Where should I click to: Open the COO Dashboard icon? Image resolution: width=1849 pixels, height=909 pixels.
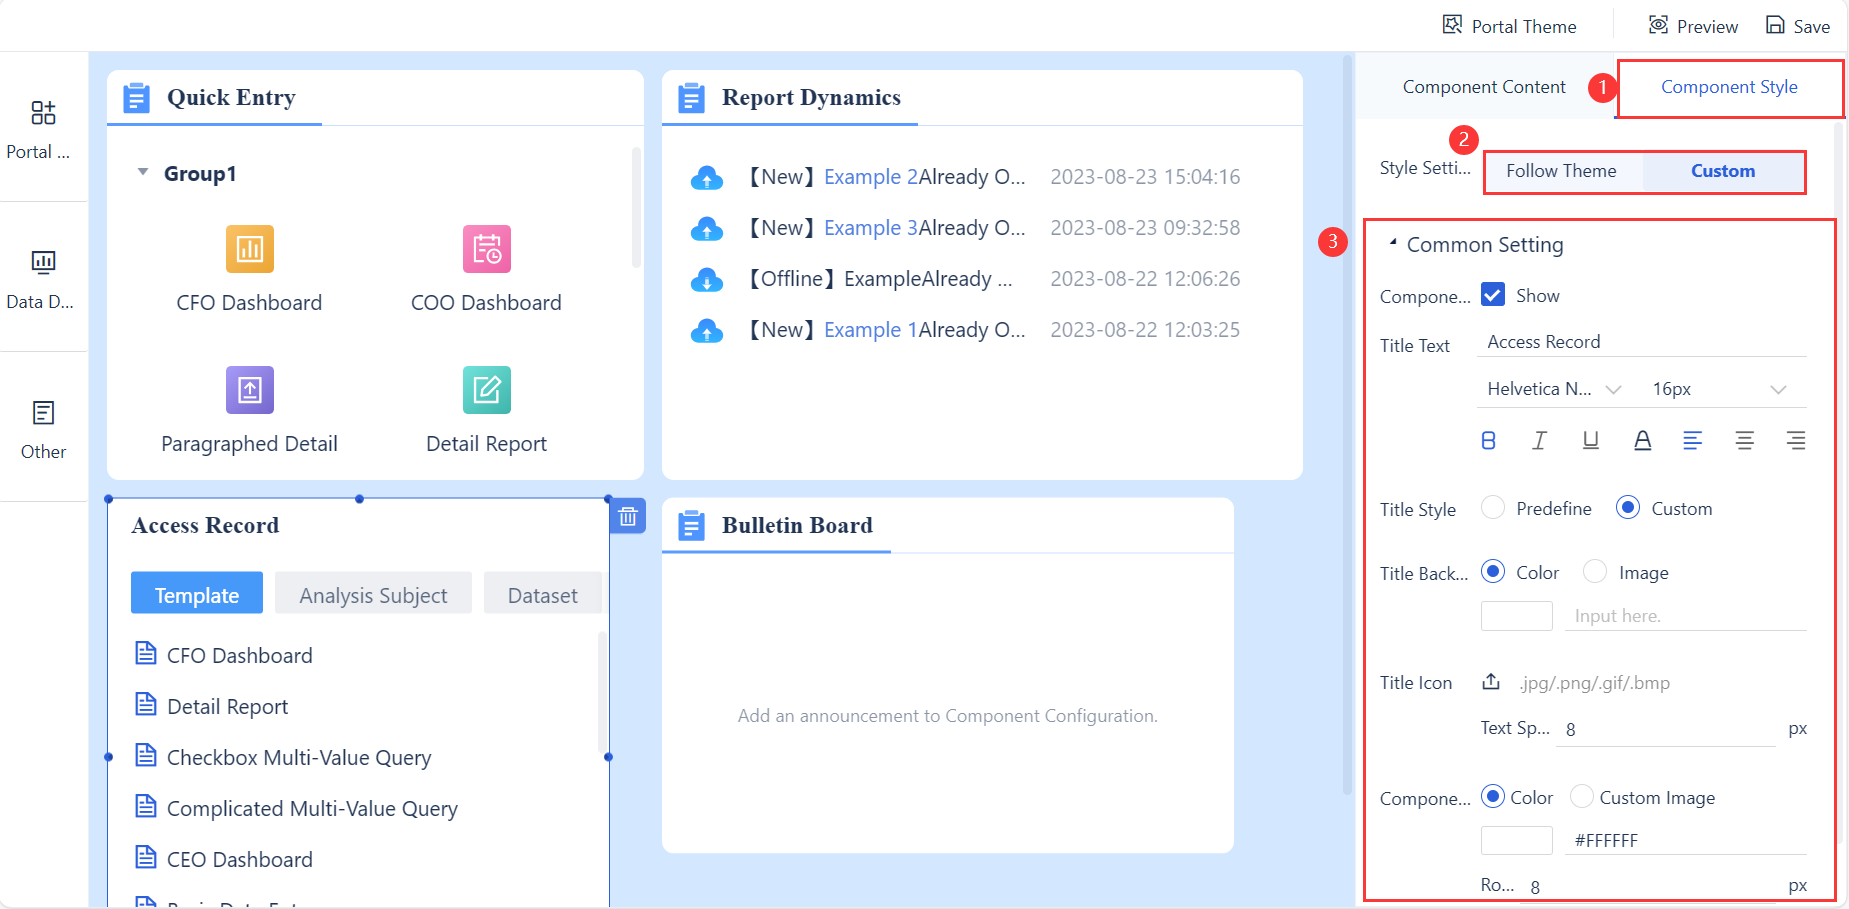pyautogui.click(x=486, y=249)
